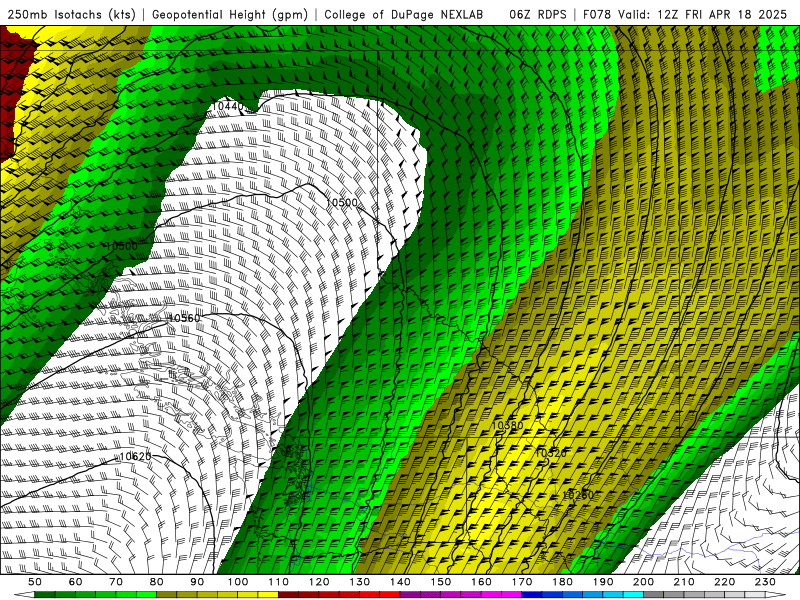
Task: Click the '250mb Isotachs (kts)' title text
Action: click(x=72, y=15)
